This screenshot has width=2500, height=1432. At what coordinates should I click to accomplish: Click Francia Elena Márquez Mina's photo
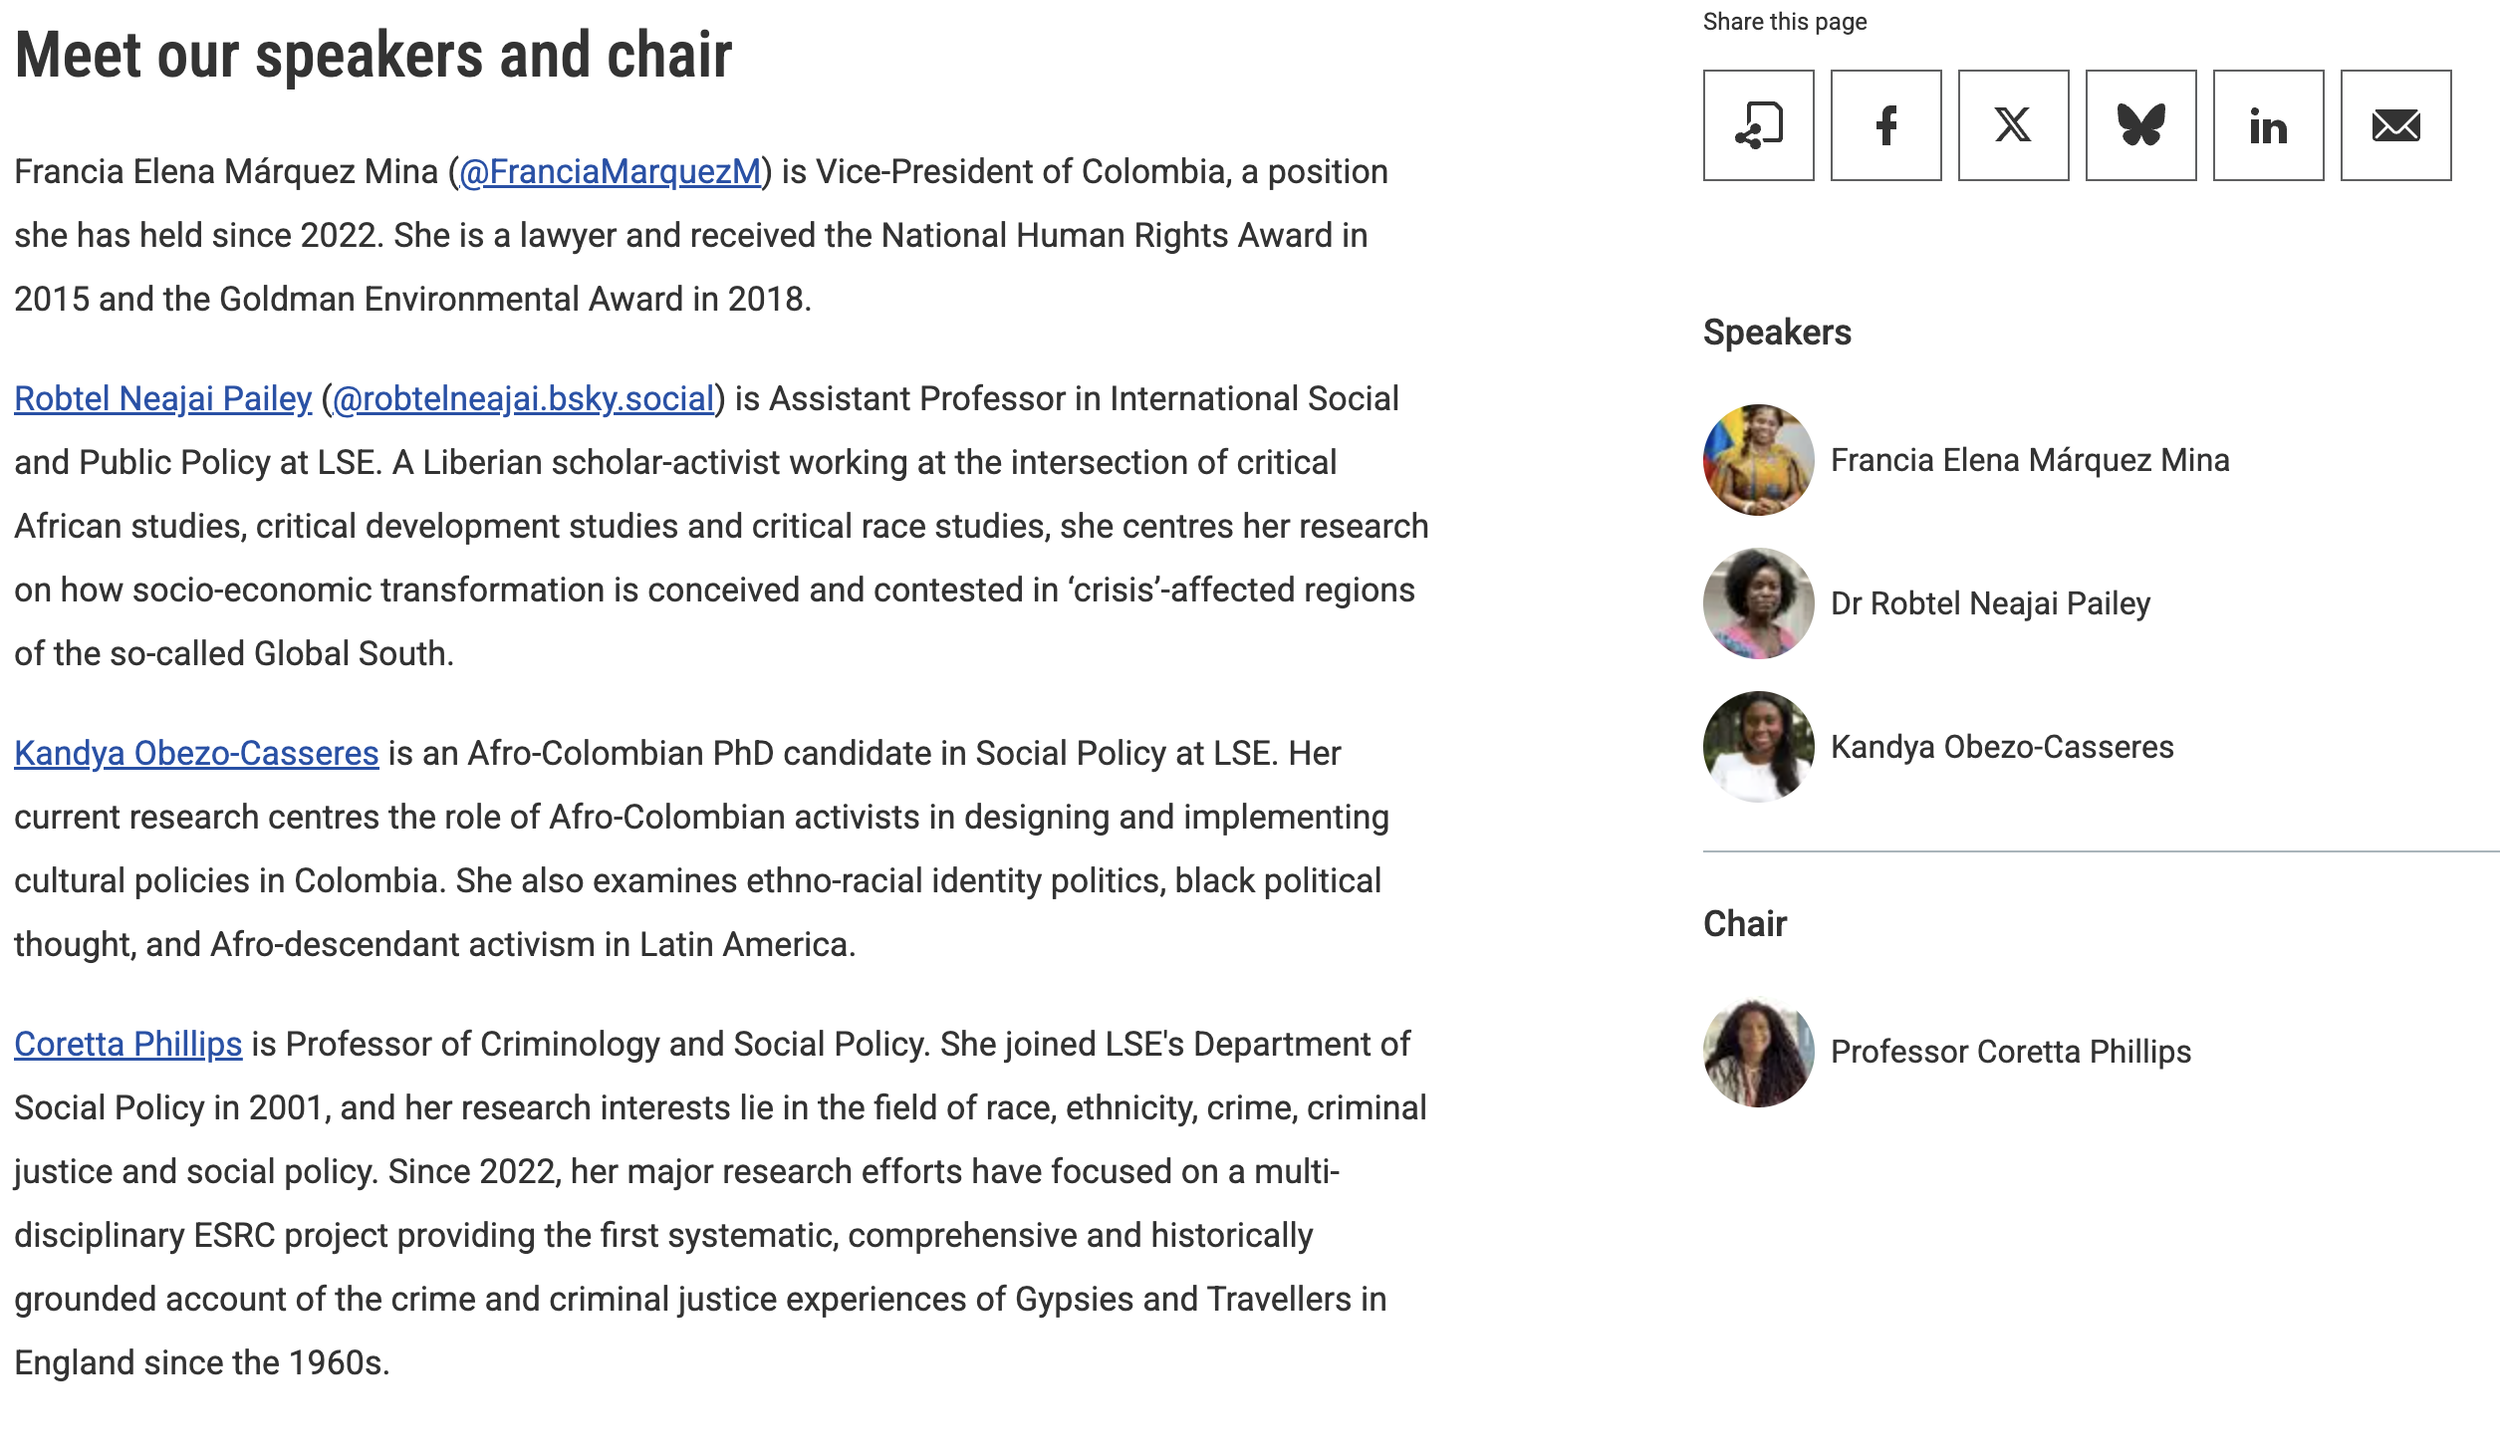coord(1758,460)
